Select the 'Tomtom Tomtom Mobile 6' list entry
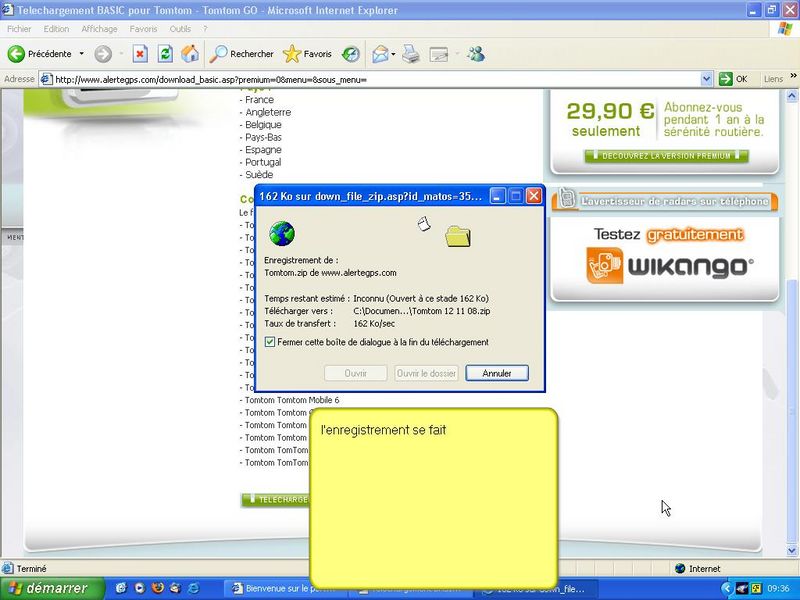 (x=292, y=400)
